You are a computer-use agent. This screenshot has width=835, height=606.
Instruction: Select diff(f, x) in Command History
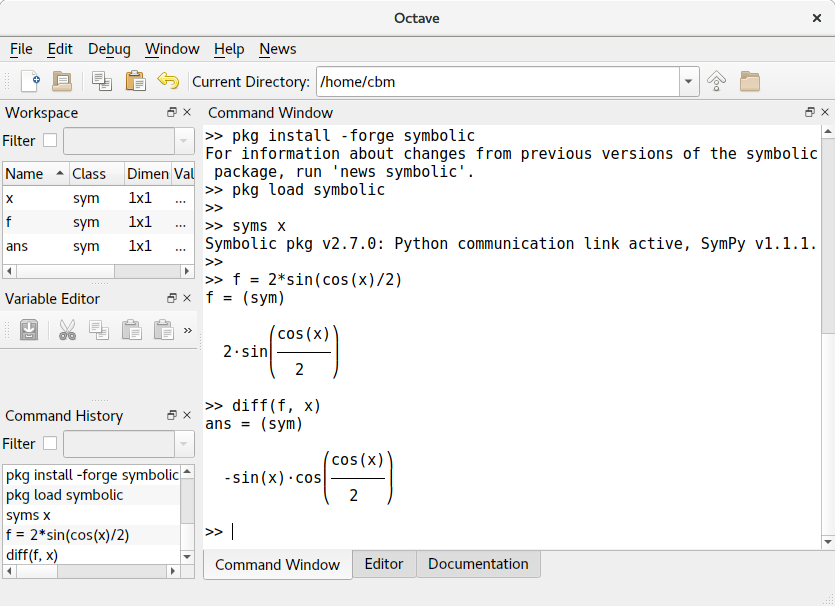pyautogui.click(x=32, y=555)
